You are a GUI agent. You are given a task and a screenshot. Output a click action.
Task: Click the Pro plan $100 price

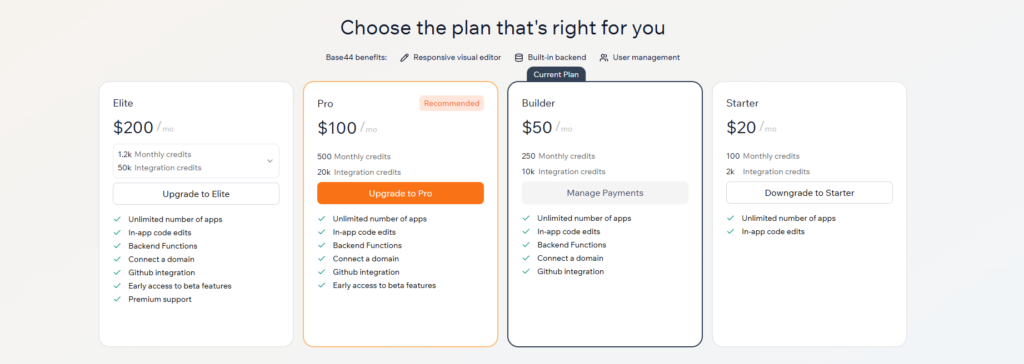(x=337, y=128)
